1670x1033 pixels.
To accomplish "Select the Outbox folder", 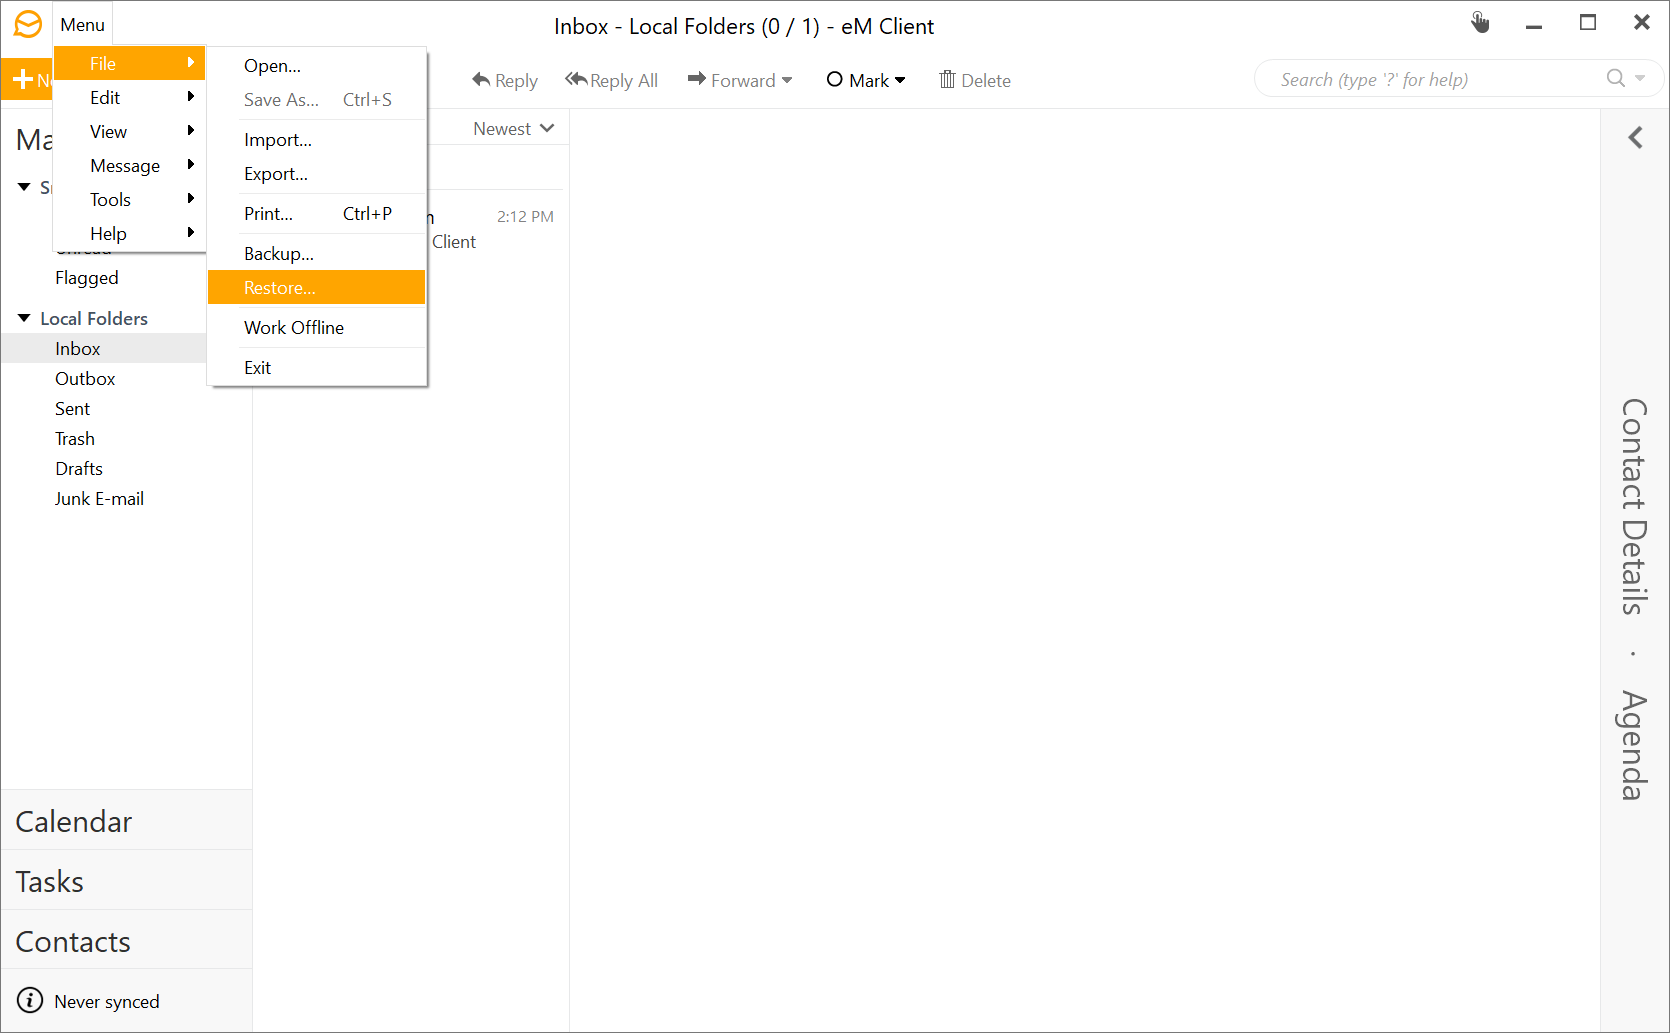I will [x=85, y=378].
